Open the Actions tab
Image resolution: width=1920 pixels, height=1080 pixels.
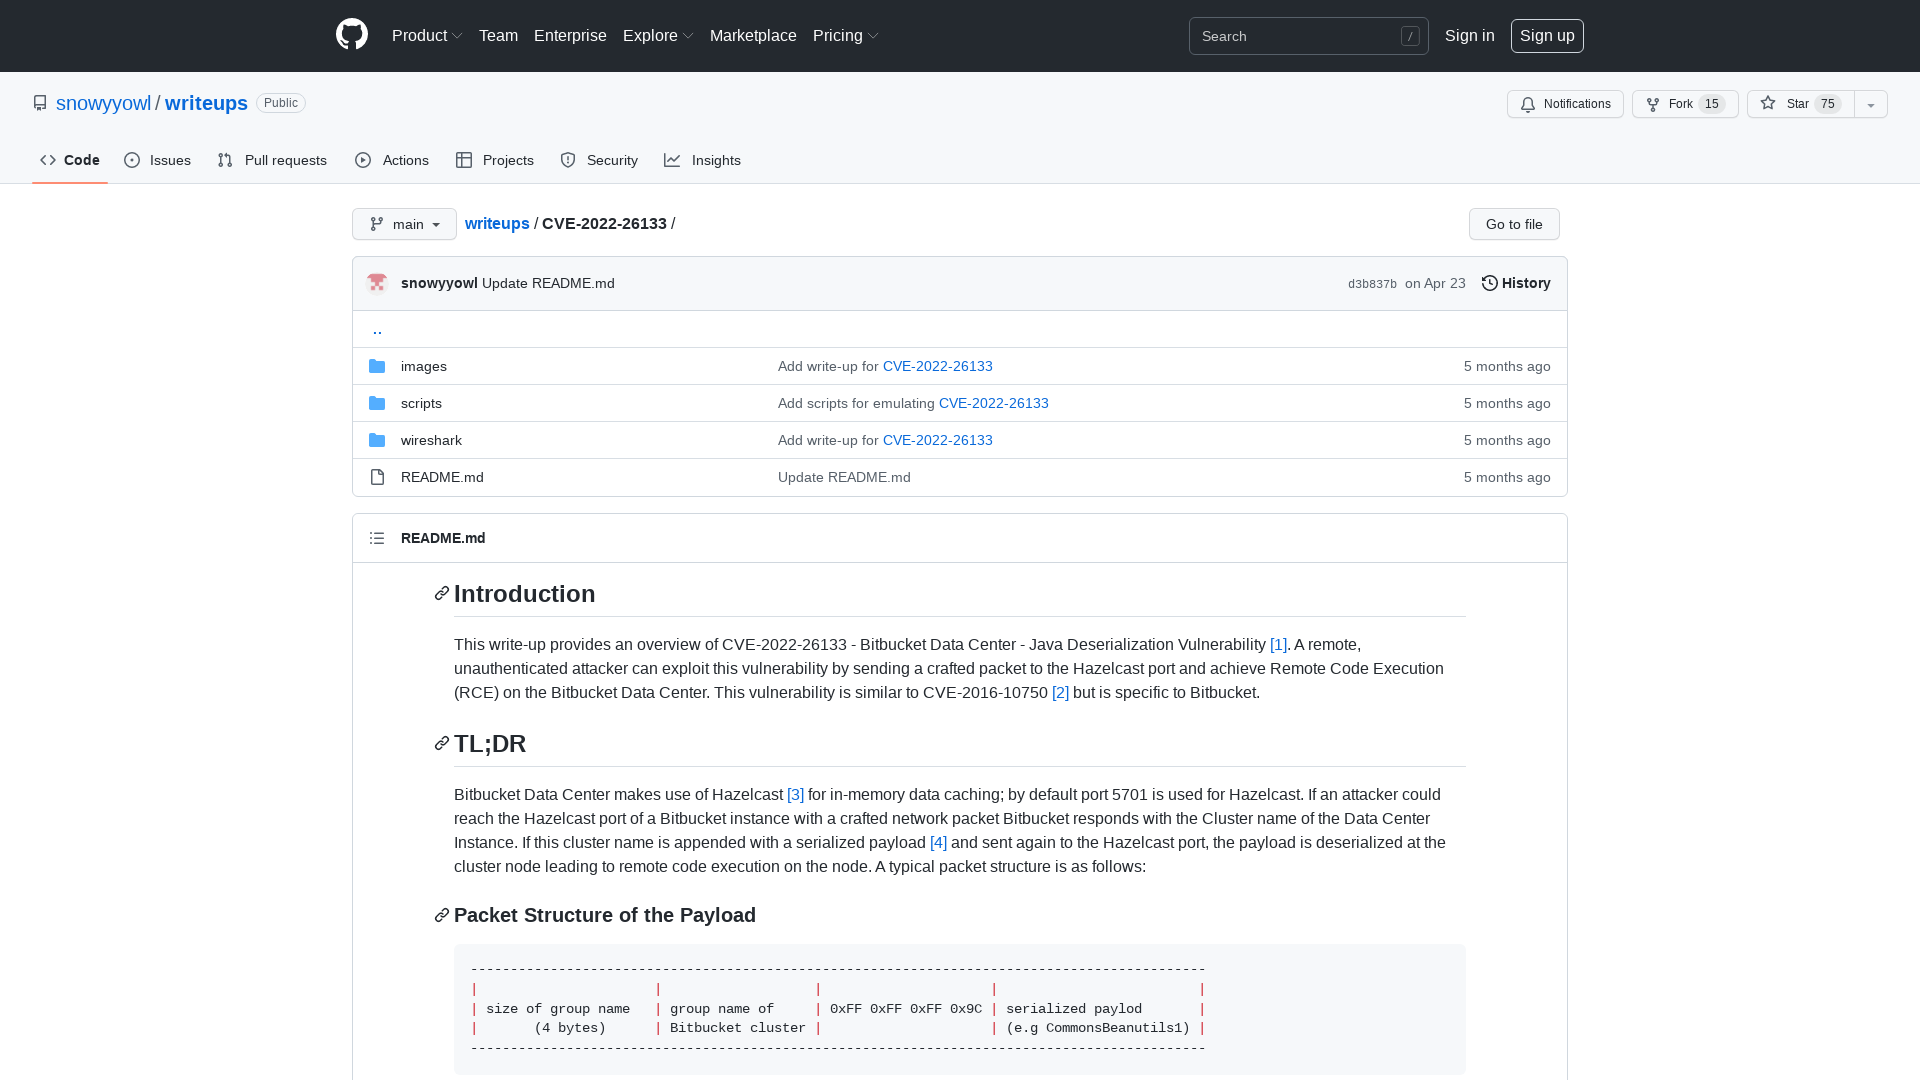click(392, 160)
